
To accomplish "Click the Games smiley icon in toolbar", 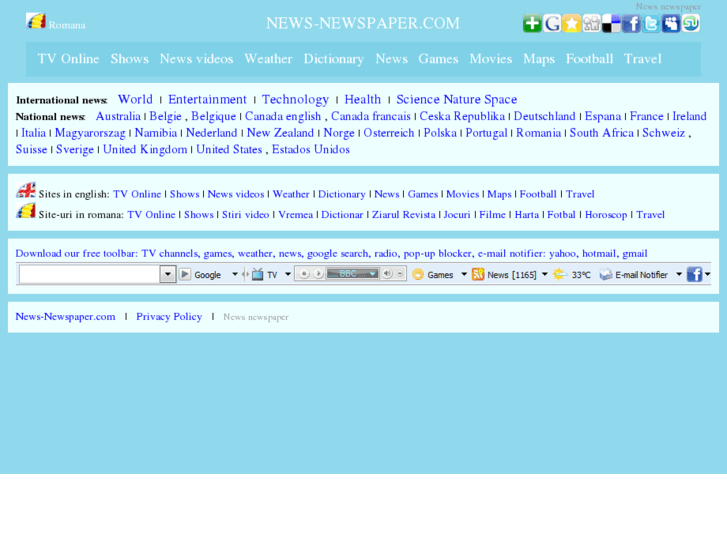I will (x=418, y=275).
